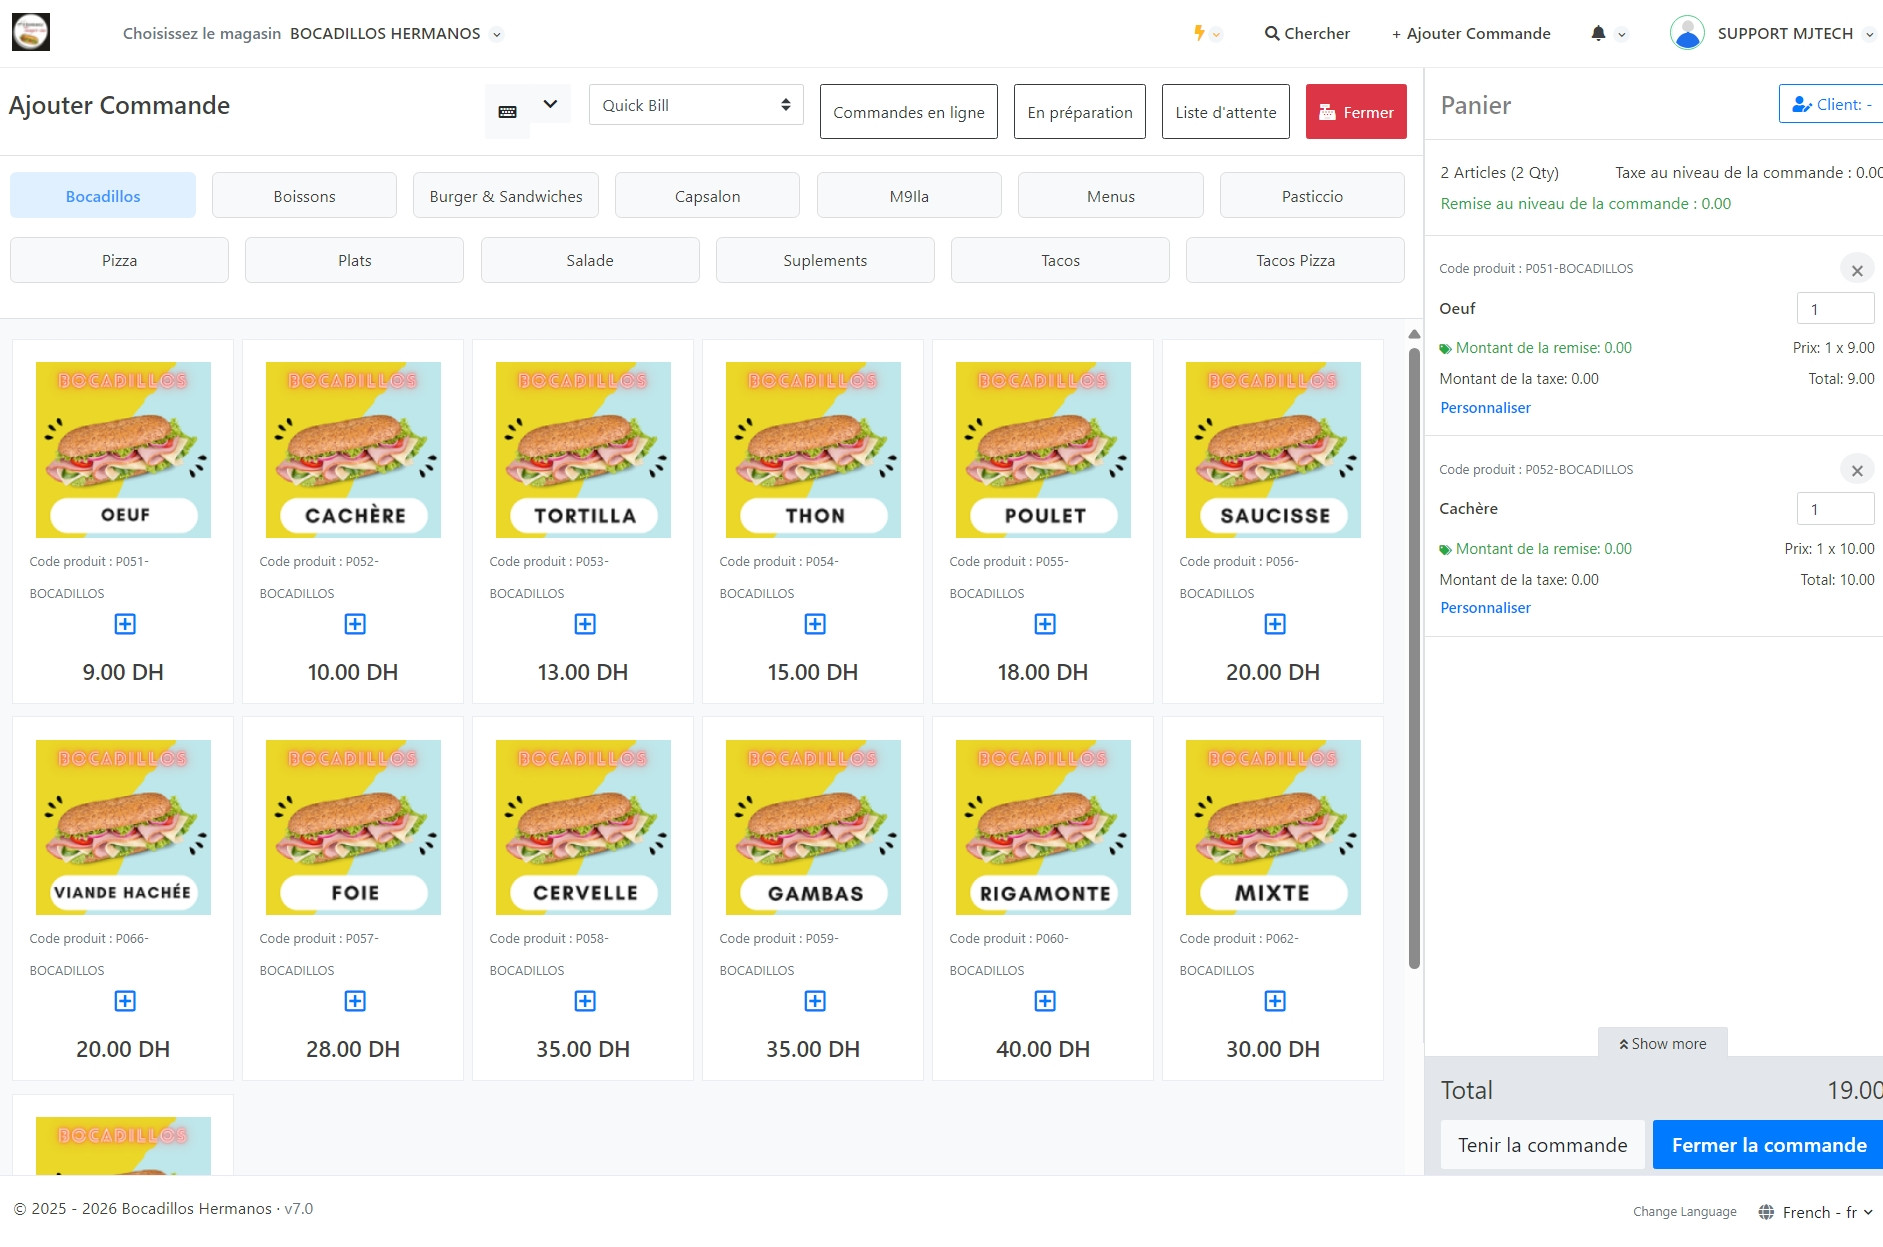Image resolution: width=1883 pixels, height=1247 pixels.
Task: Click Personnaliser link under Oeuf
Action: coord(1485,408)
